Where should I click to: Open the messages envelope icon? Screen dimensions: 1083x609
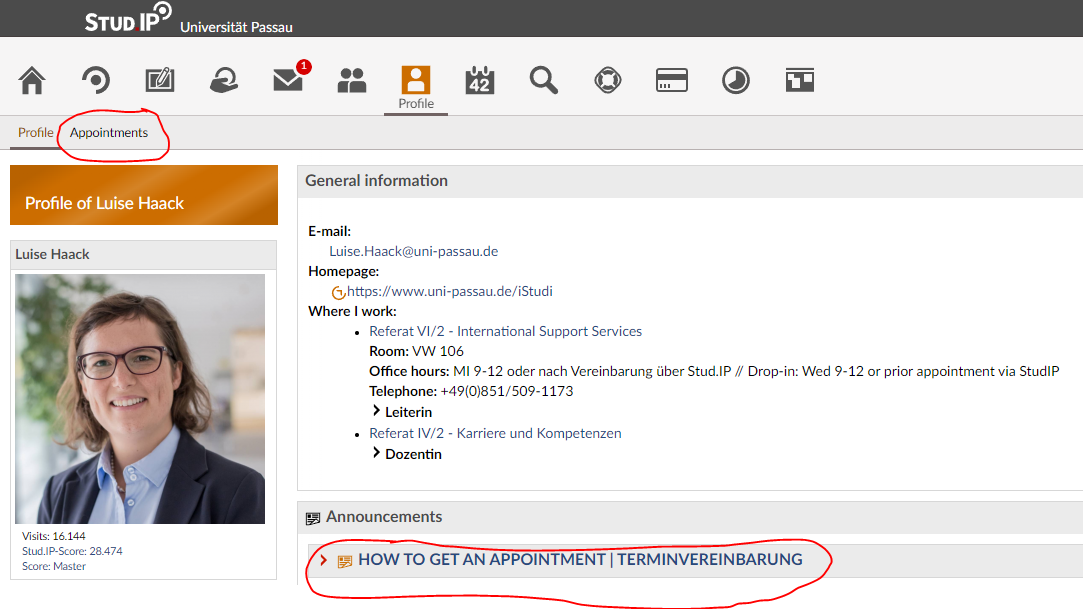289,80
